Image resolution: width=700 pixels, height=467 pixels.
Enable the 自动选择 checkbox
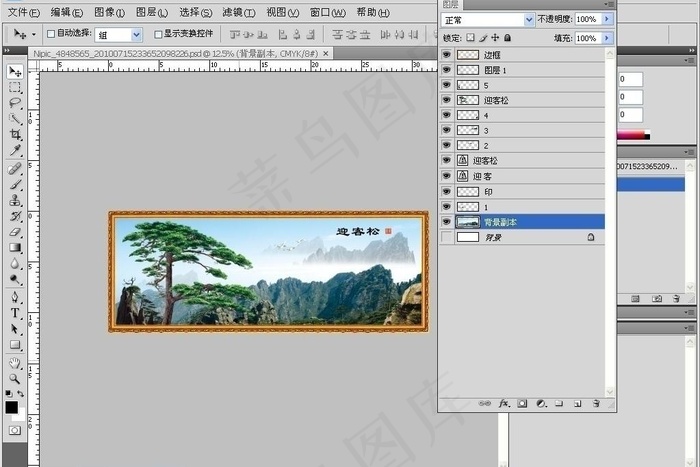[x=51, y=34]
